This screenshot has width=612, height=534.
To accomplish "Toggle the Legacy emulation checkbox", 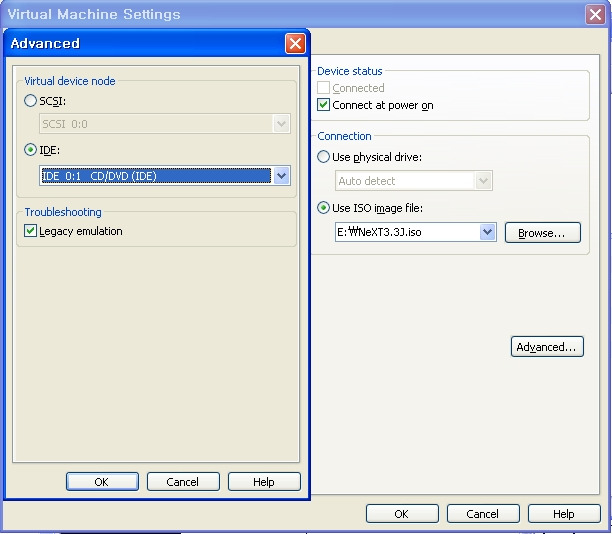I will 30,231.
